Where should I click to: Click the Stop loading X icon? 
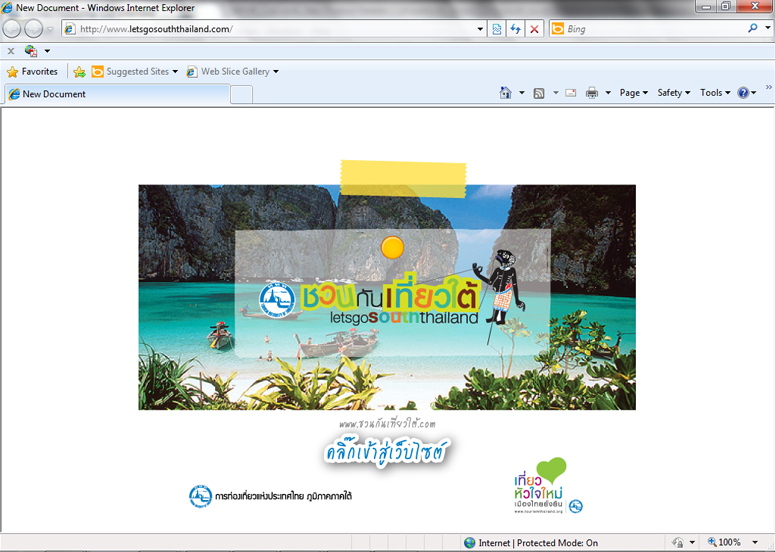pyautogui.click(x=534, y=29)
